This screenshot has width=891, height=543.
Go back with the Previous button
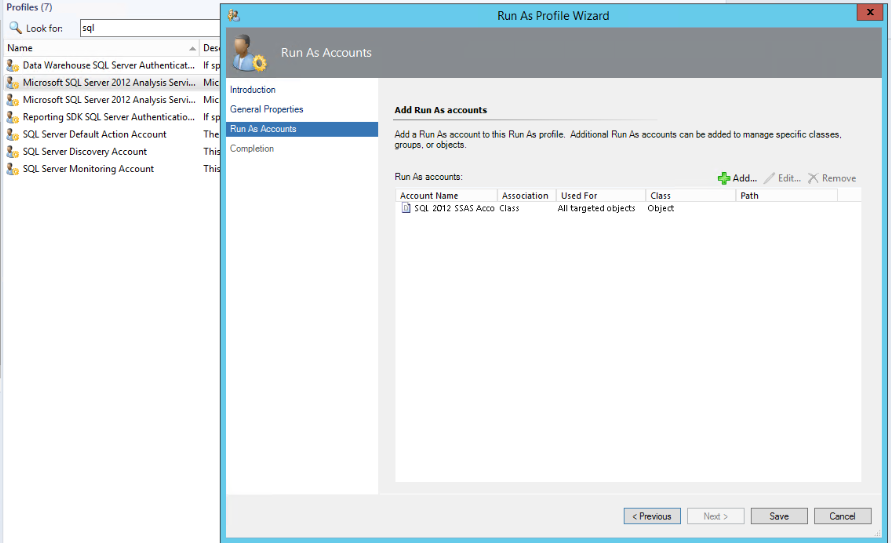(x=652, y=516)
